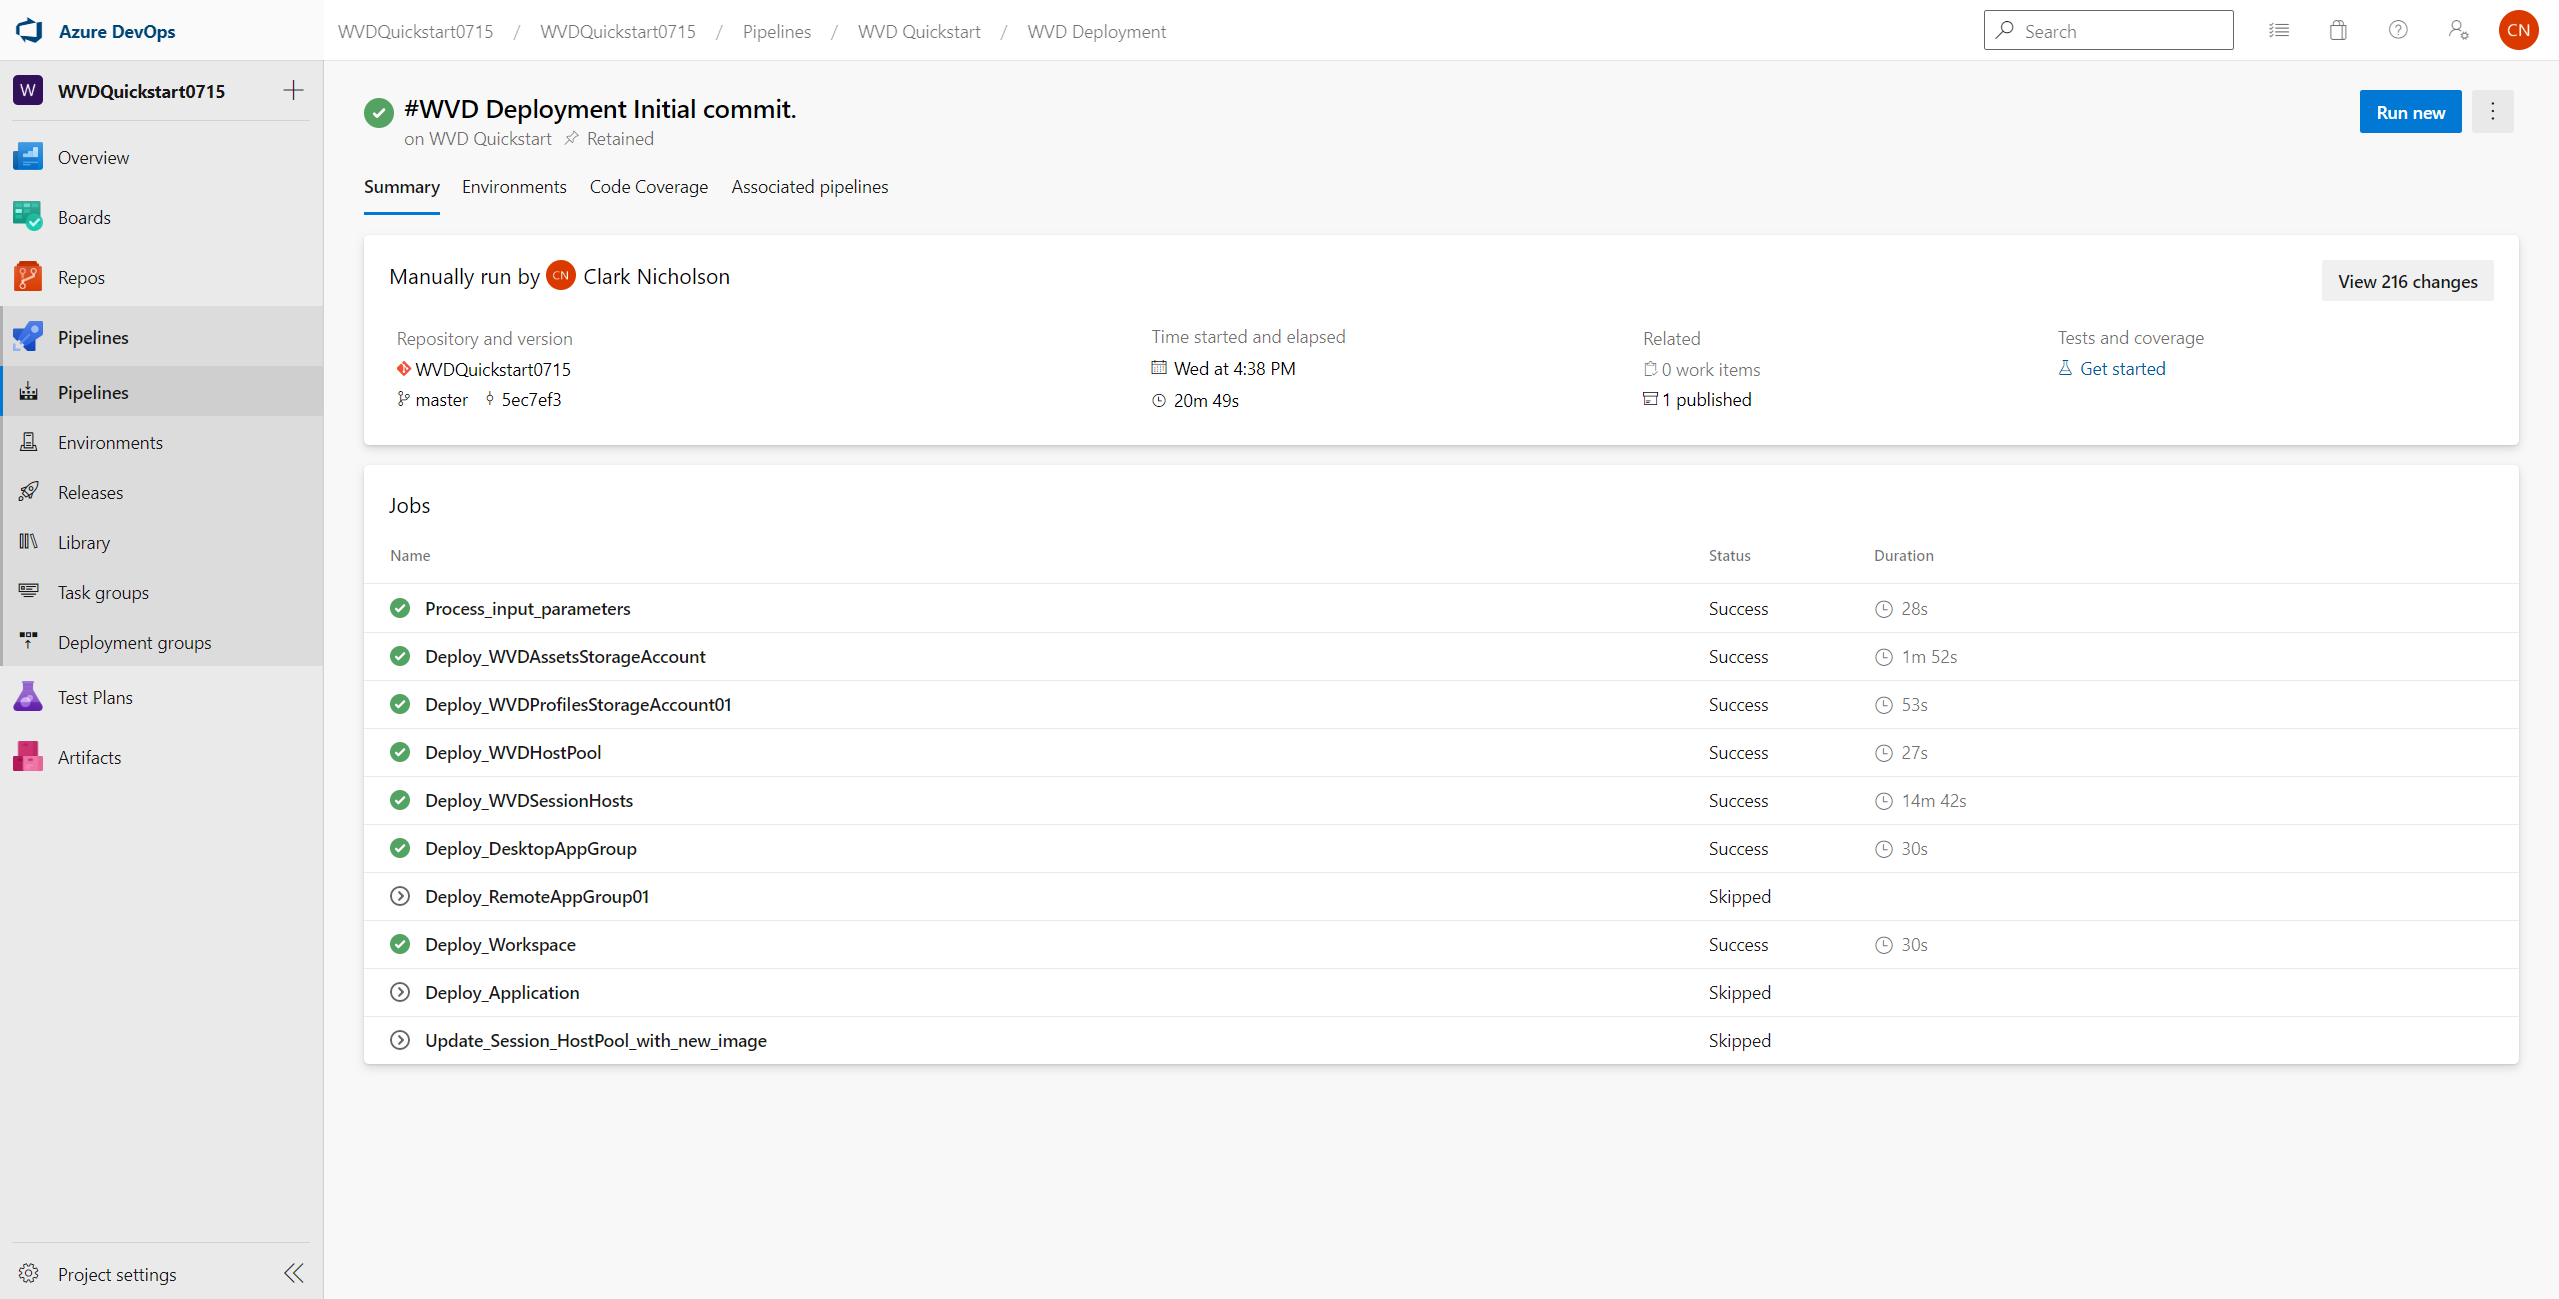This screenshot has height=1299, width=2559.
Task: Switch to the Associated pipelines tab
Action: [x=809, y=187]
